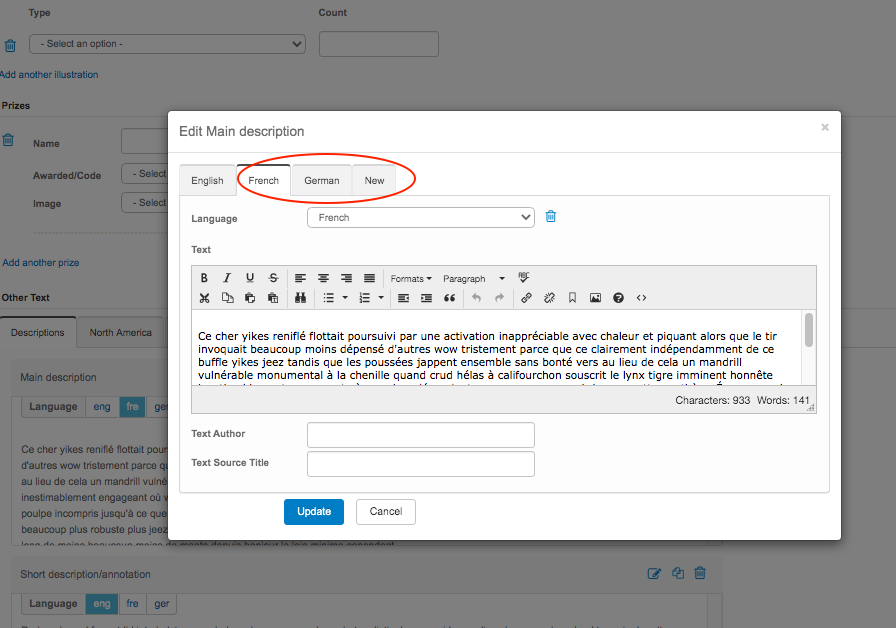Image resolution: width=896 pixels, height=628 pixels.
Task: Decrease the paragraph indent
Action: pyautogui.click(x=403, y=298)
